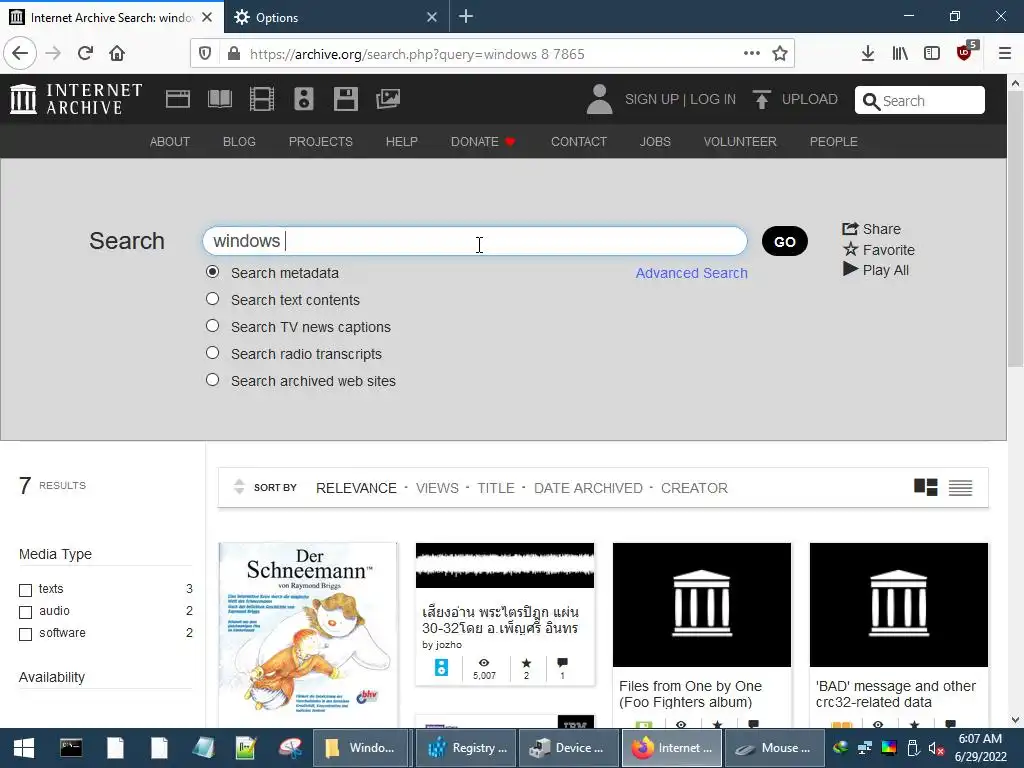Image resolution: width=1024 pixels, height=768 pixels.
Task: Toggle sort direction arrows beside Sort By
Action: tap(239, 487)
